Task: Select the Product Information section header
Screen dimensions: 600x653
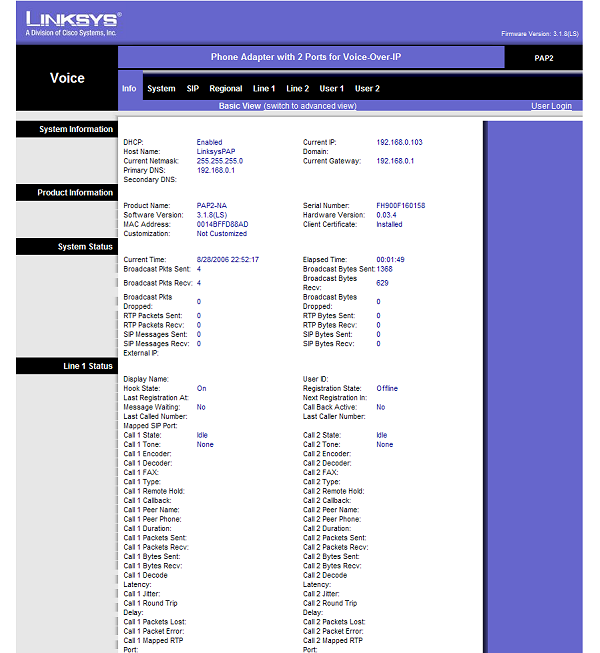Action: pos(75,193)
